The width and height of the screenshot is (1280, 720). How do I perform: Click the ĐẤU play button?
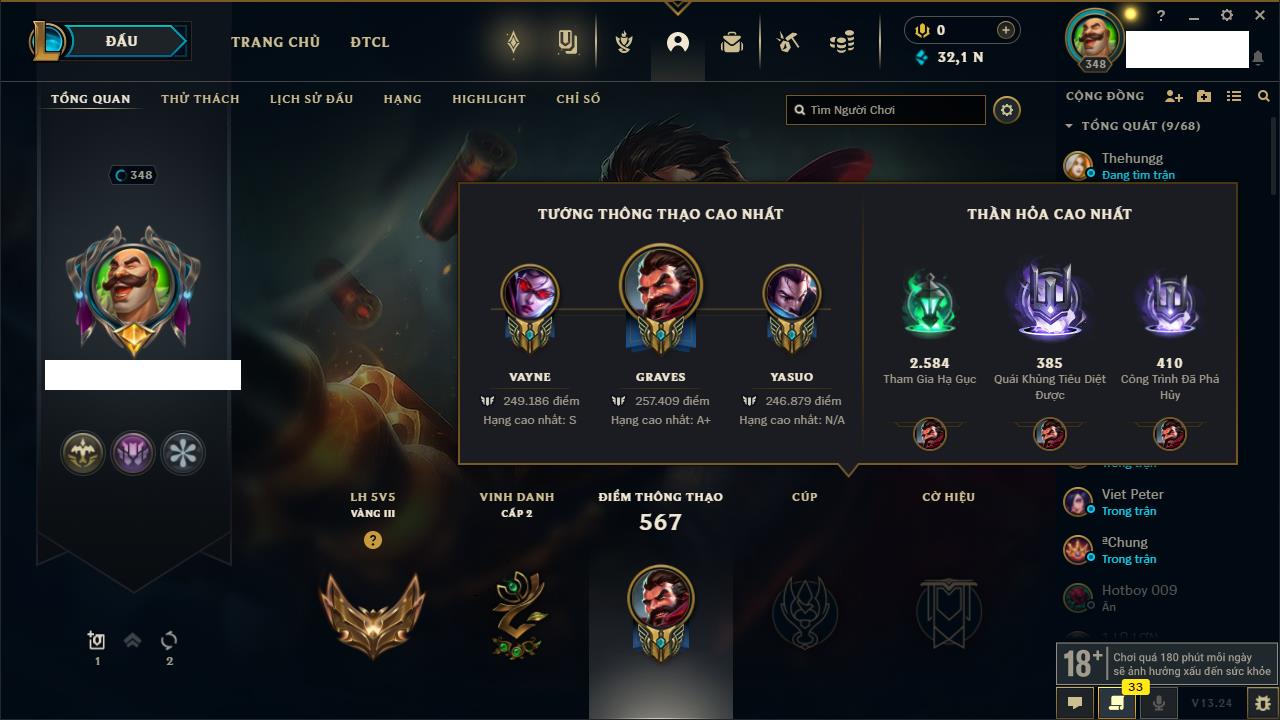pos(121,41)
